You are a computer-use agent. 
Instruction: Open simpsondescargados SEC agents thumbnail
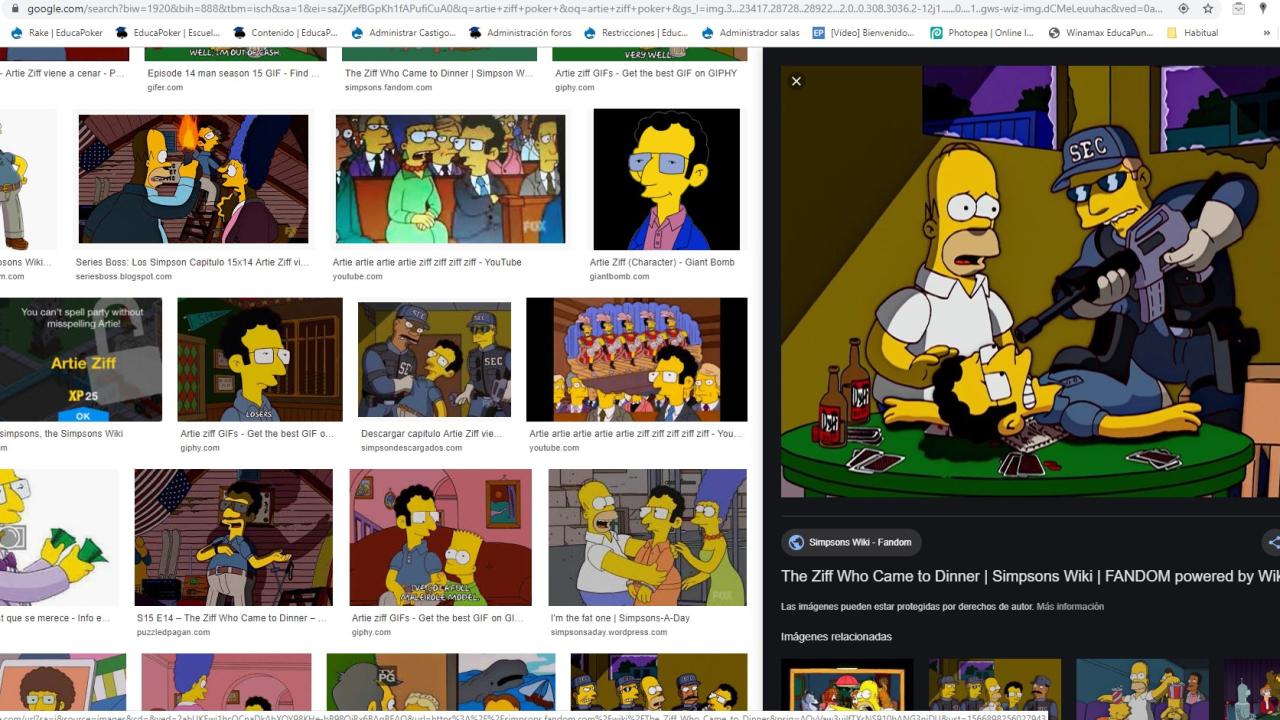tap(434, 359)
